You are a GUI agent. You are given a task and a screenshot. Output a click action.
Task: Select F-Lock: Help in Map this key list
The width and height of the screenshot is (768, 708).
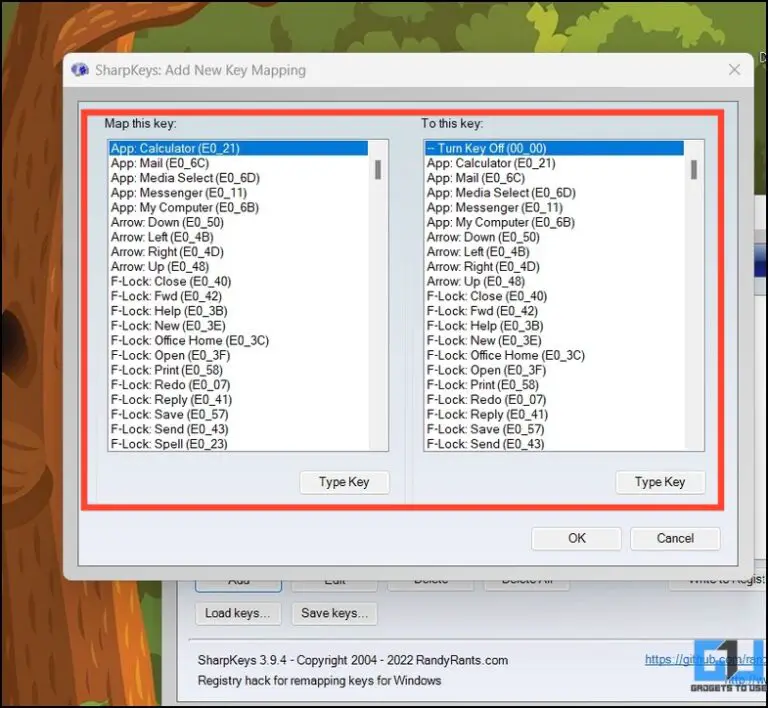[x=239, y=311]
